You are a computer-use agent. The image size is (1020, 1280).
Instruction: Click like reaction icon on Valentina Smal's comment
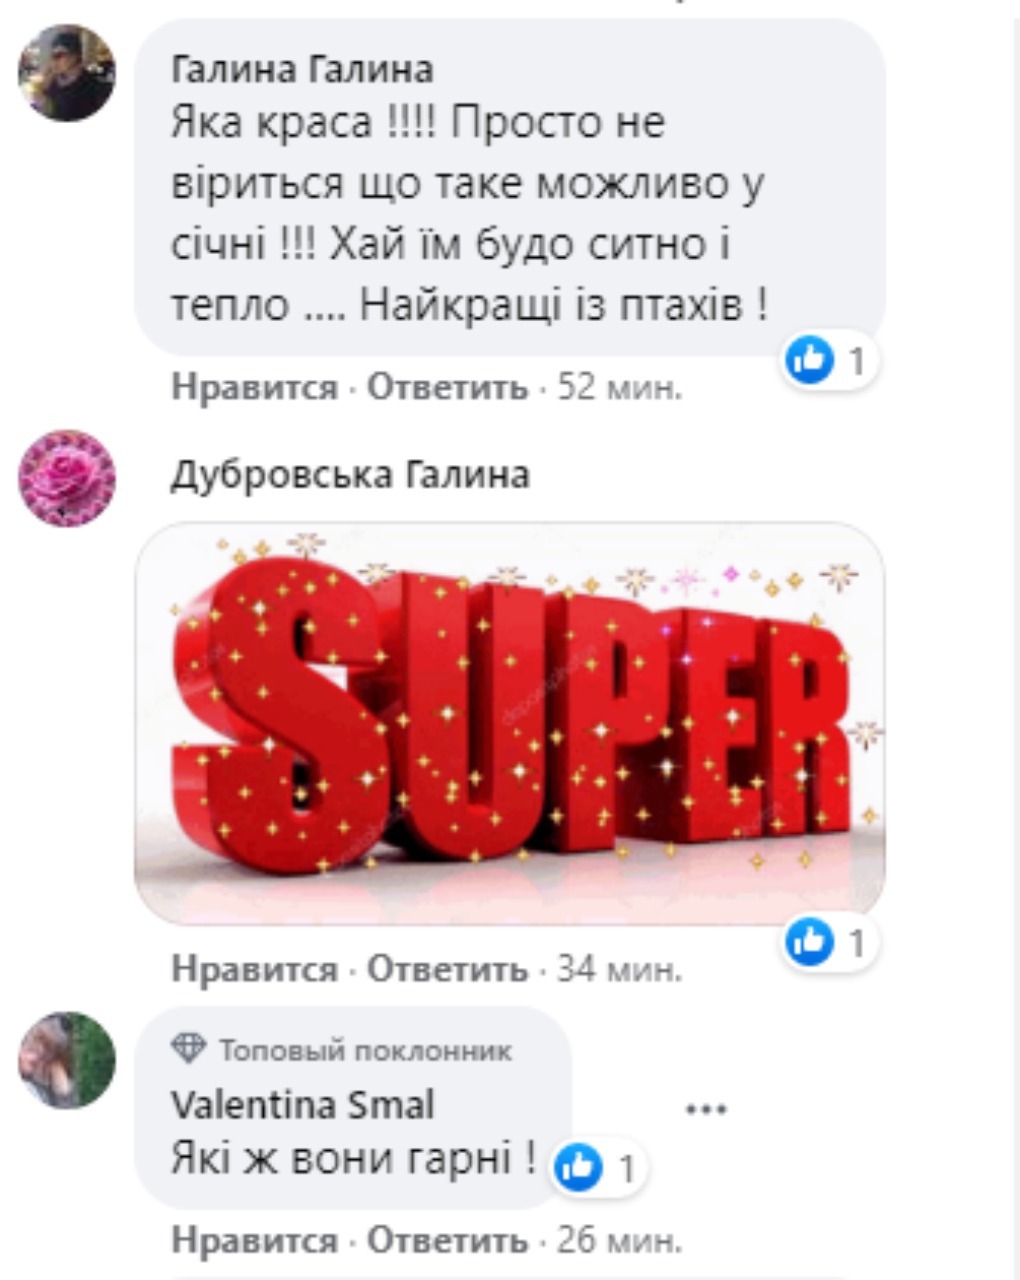point(579,1167)
